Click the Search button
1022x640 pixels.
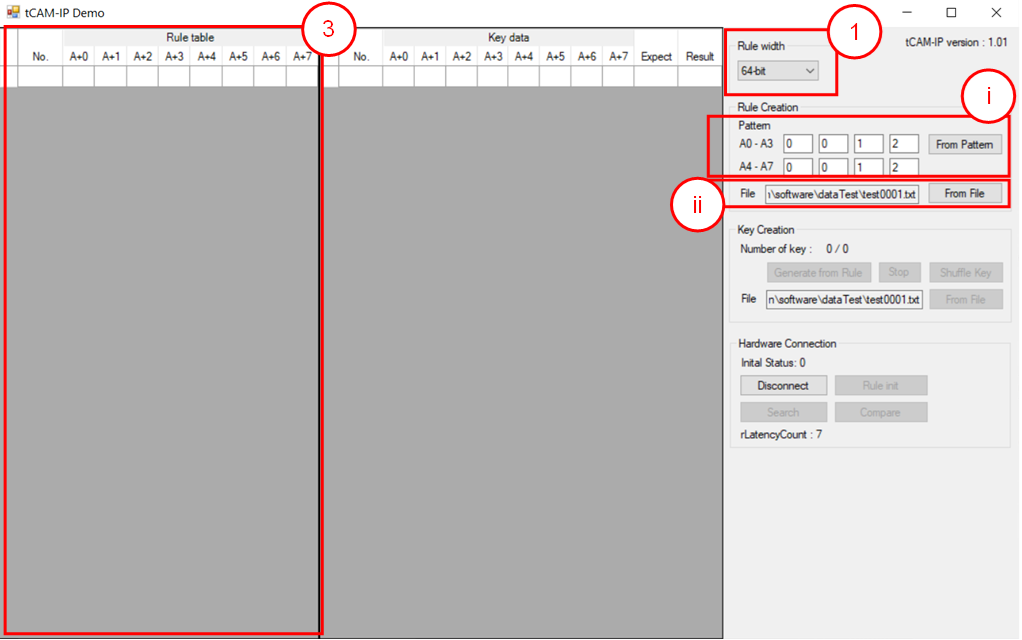[783, 412]
